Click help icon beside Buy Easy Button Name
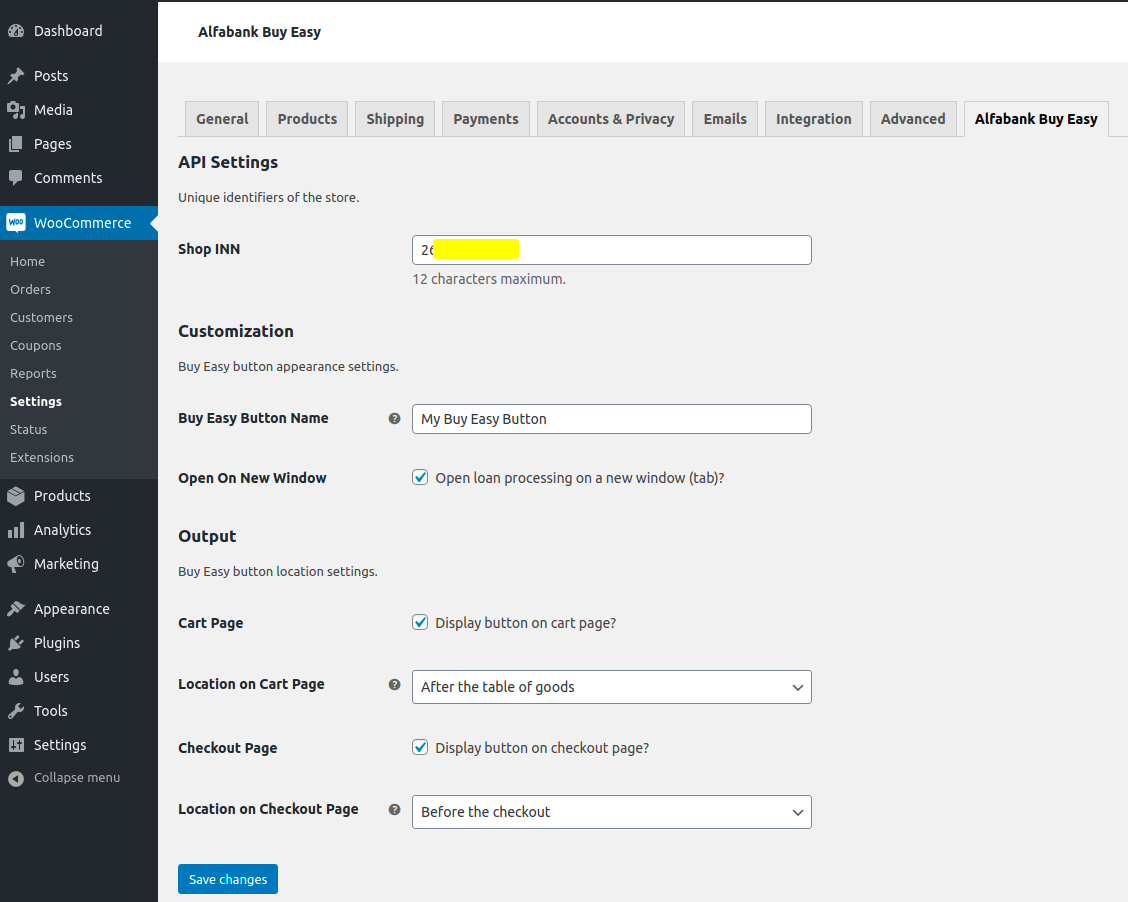The height and width of the screenshot is (902, 1128). tap(394, 419)
